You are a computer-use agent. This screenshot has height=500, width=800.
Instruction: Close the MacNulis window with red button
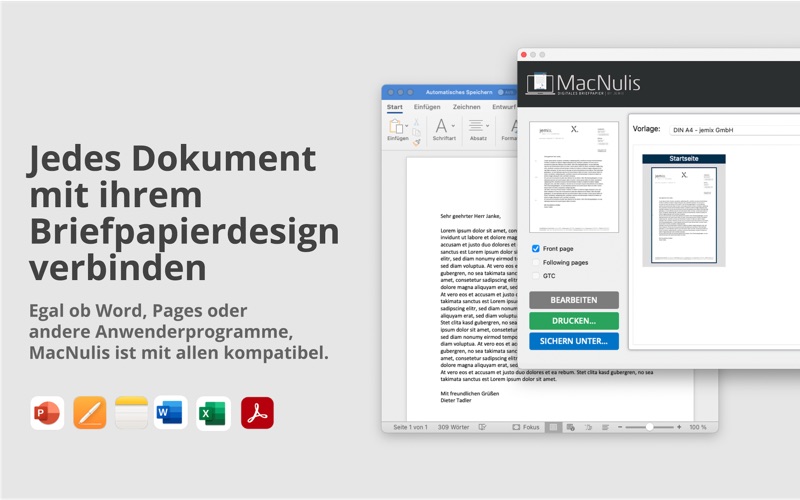[524, 55]
